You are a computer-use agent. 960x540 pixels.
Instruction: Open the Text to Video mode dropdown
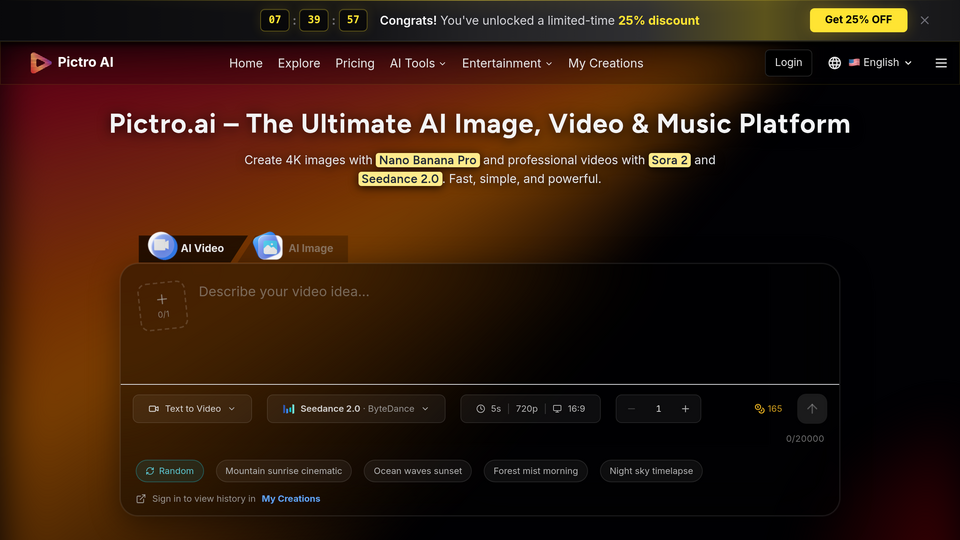click(x=192, y=408)
